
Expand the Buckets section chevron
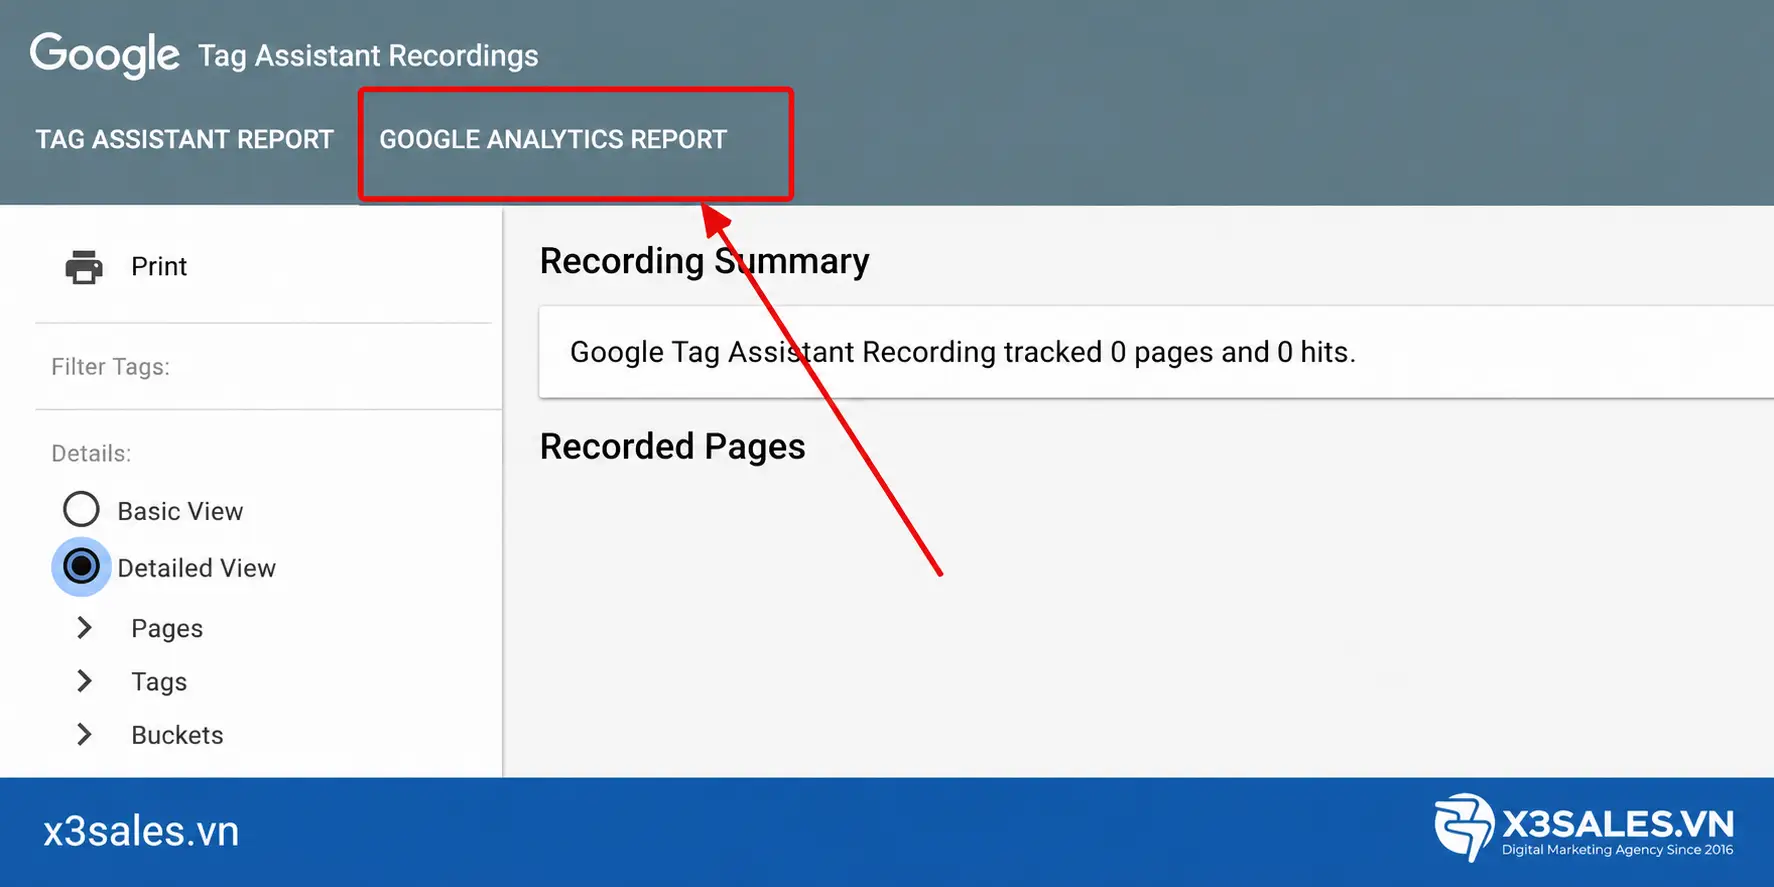pyautogui.click(x=85, y=735)
